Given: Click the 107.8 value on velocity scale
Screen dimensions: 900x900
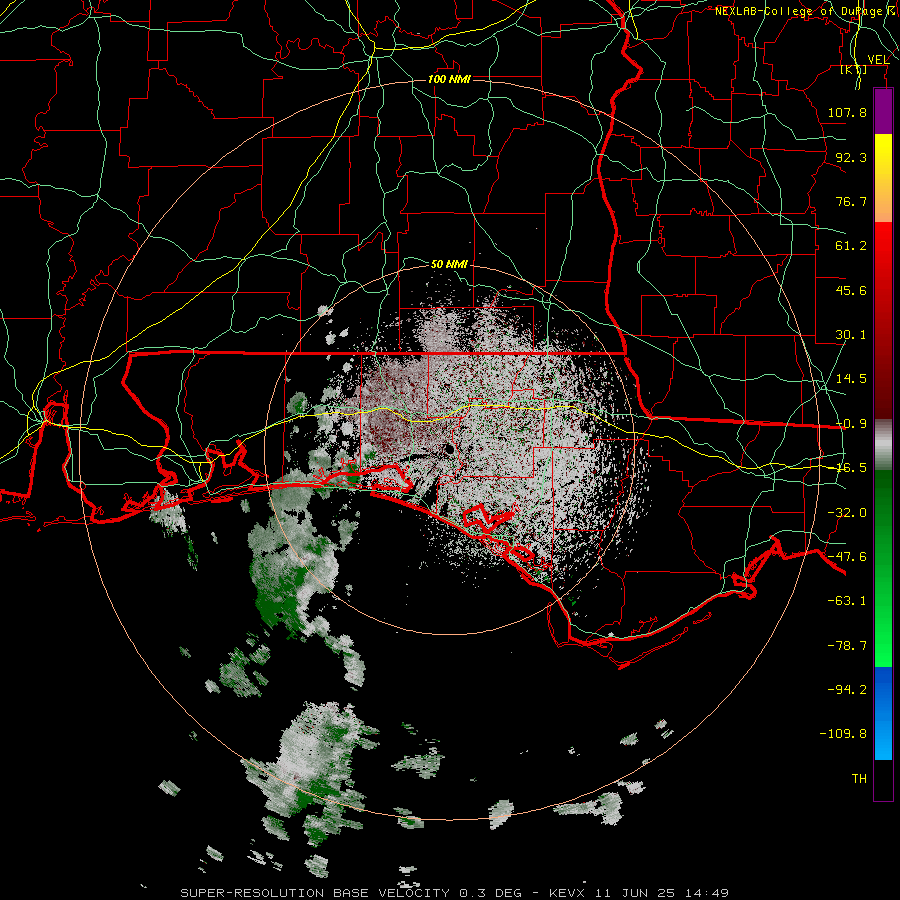Looking at the screenshot, I should [847, 112].
